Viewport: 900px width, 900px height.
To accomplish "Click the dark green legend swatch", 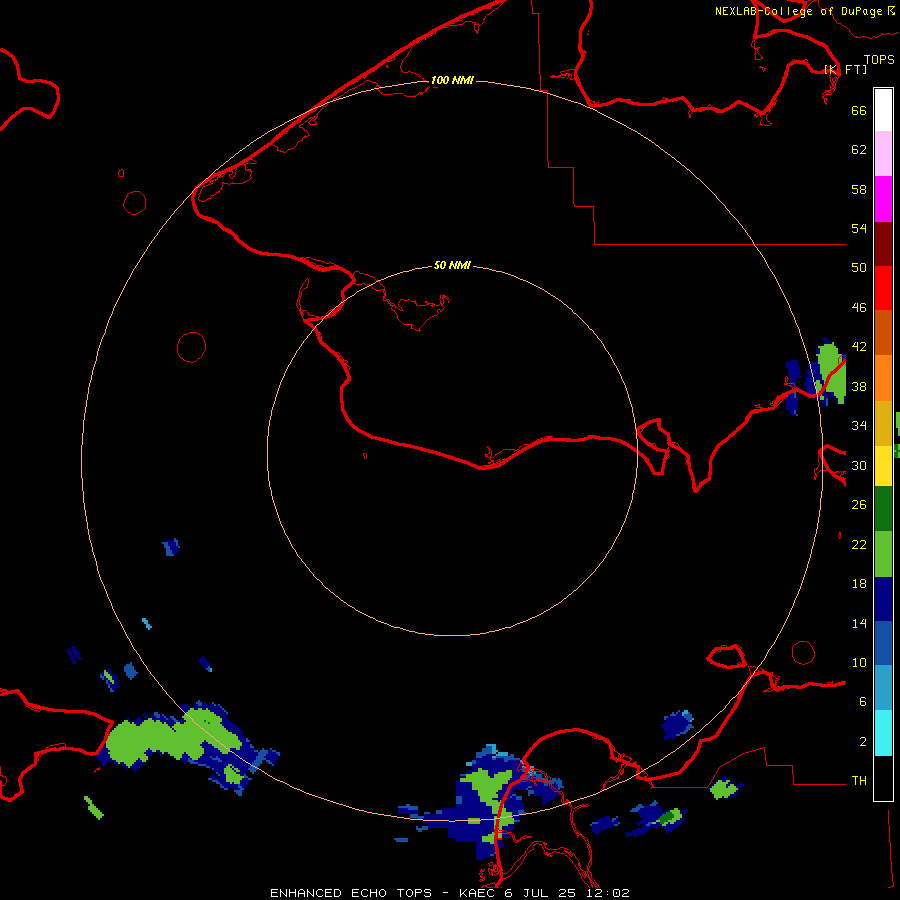I will coord(883,509).
